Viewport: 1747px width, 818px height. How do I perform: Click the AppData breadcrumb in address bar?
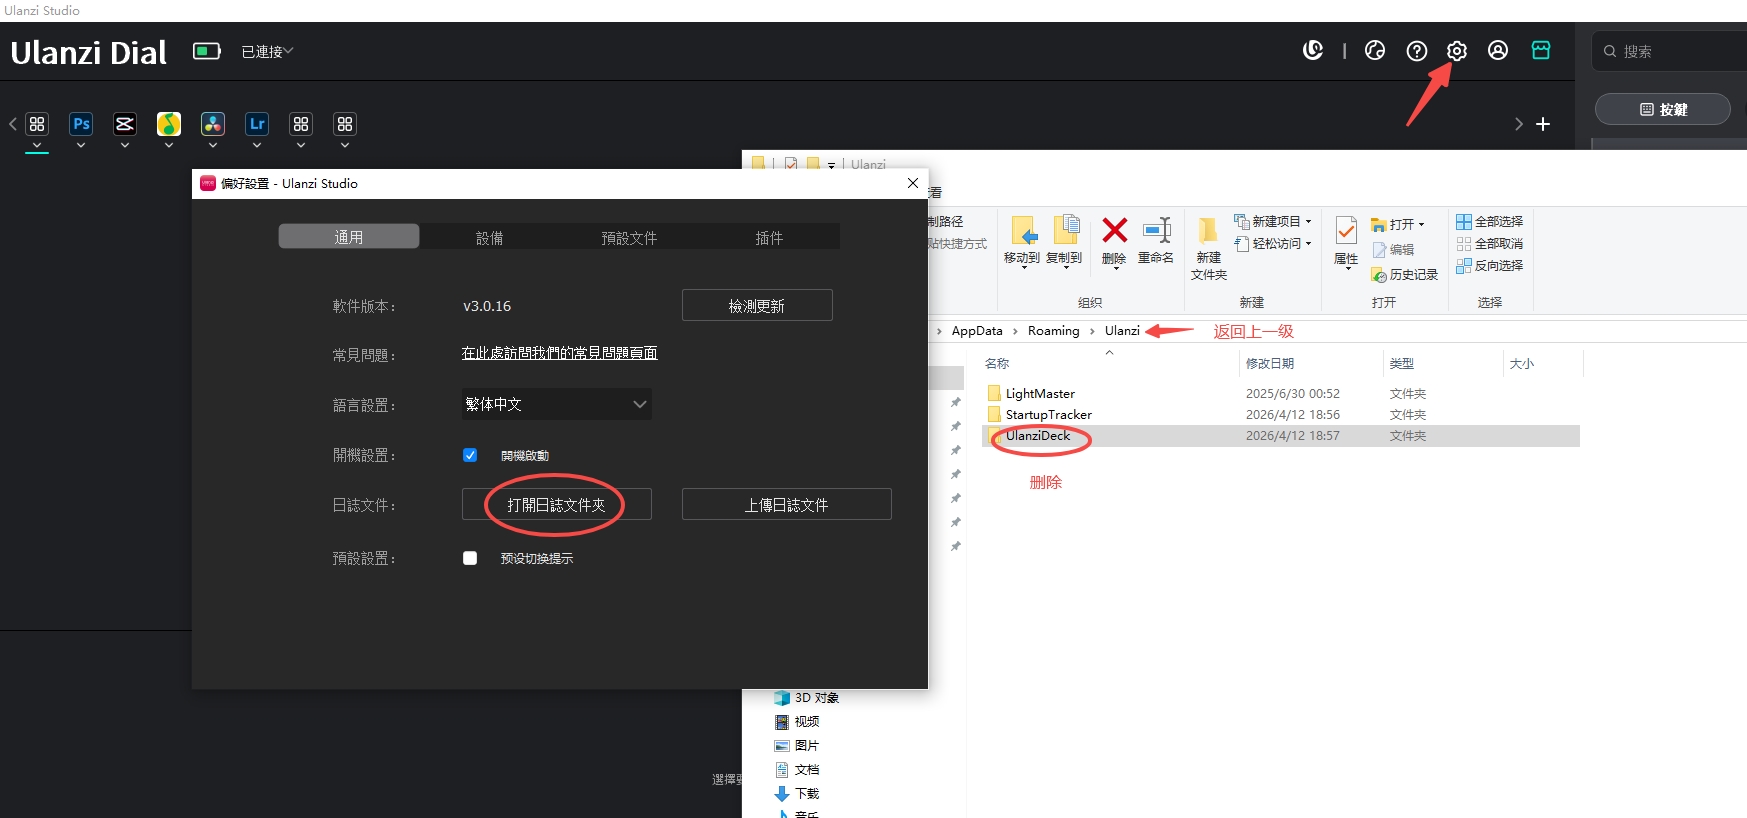click(x=977, y=331)
